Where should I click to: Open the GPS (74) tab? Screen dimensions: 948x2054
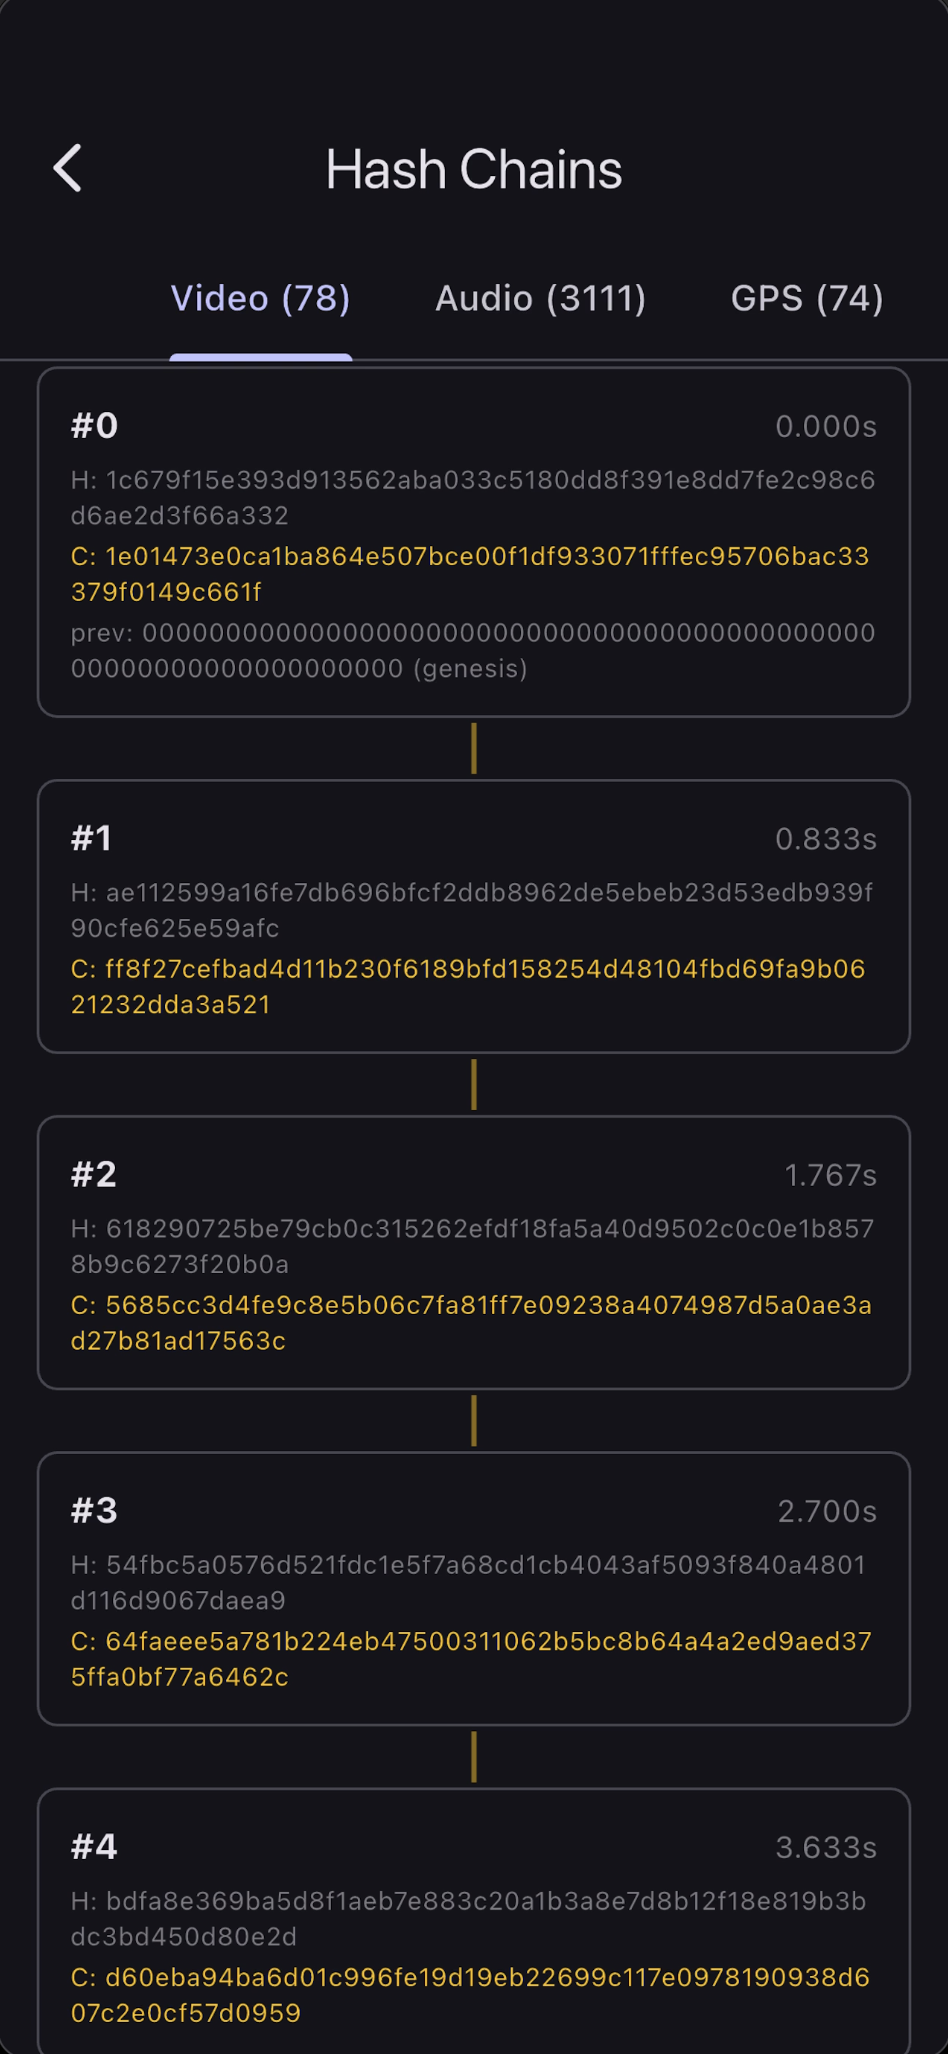click(x=807, y=298)
